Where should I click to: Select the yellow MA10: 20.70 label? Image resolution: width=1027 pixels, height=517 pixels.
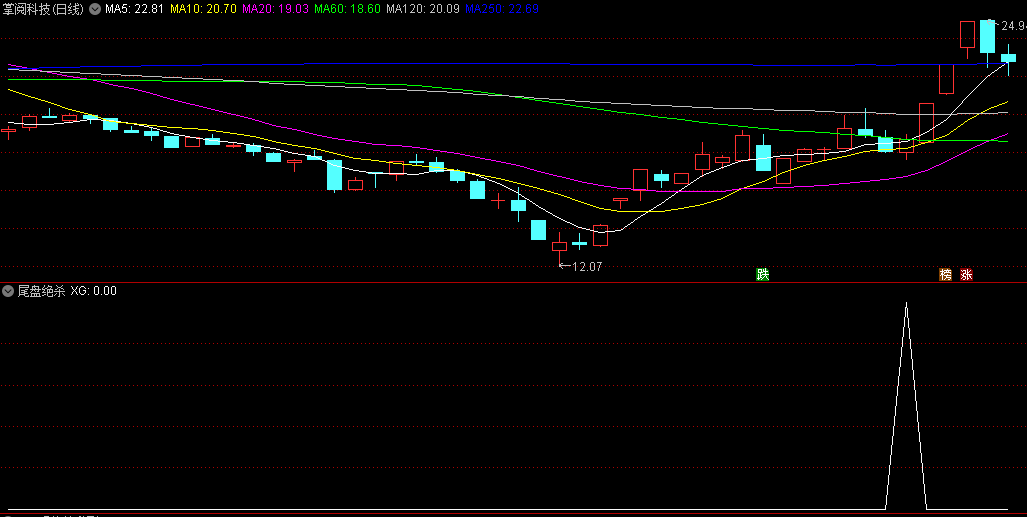point(202,9)
